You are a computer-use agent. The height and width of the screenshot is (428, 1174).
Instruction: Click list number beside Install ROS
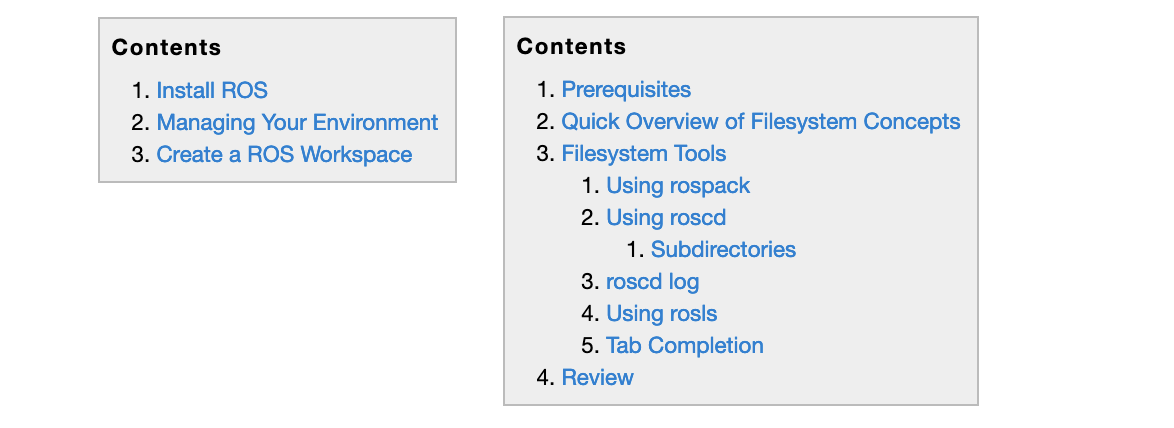(142, 91)
